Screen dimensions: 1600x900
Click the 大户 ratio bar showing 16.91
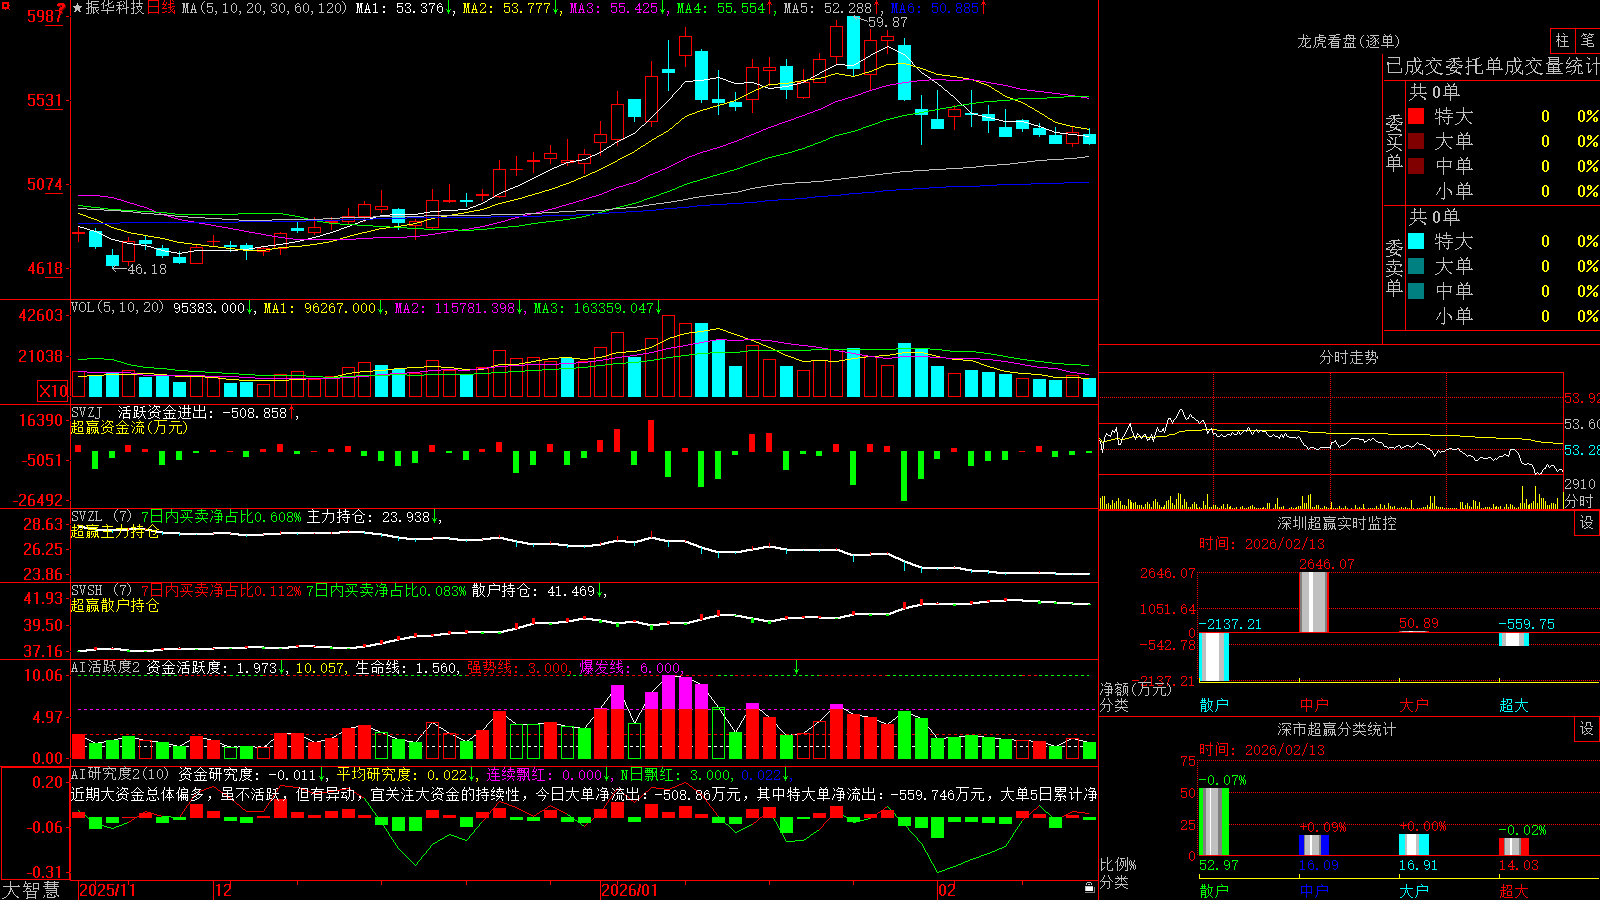[x=1414, y=844]
